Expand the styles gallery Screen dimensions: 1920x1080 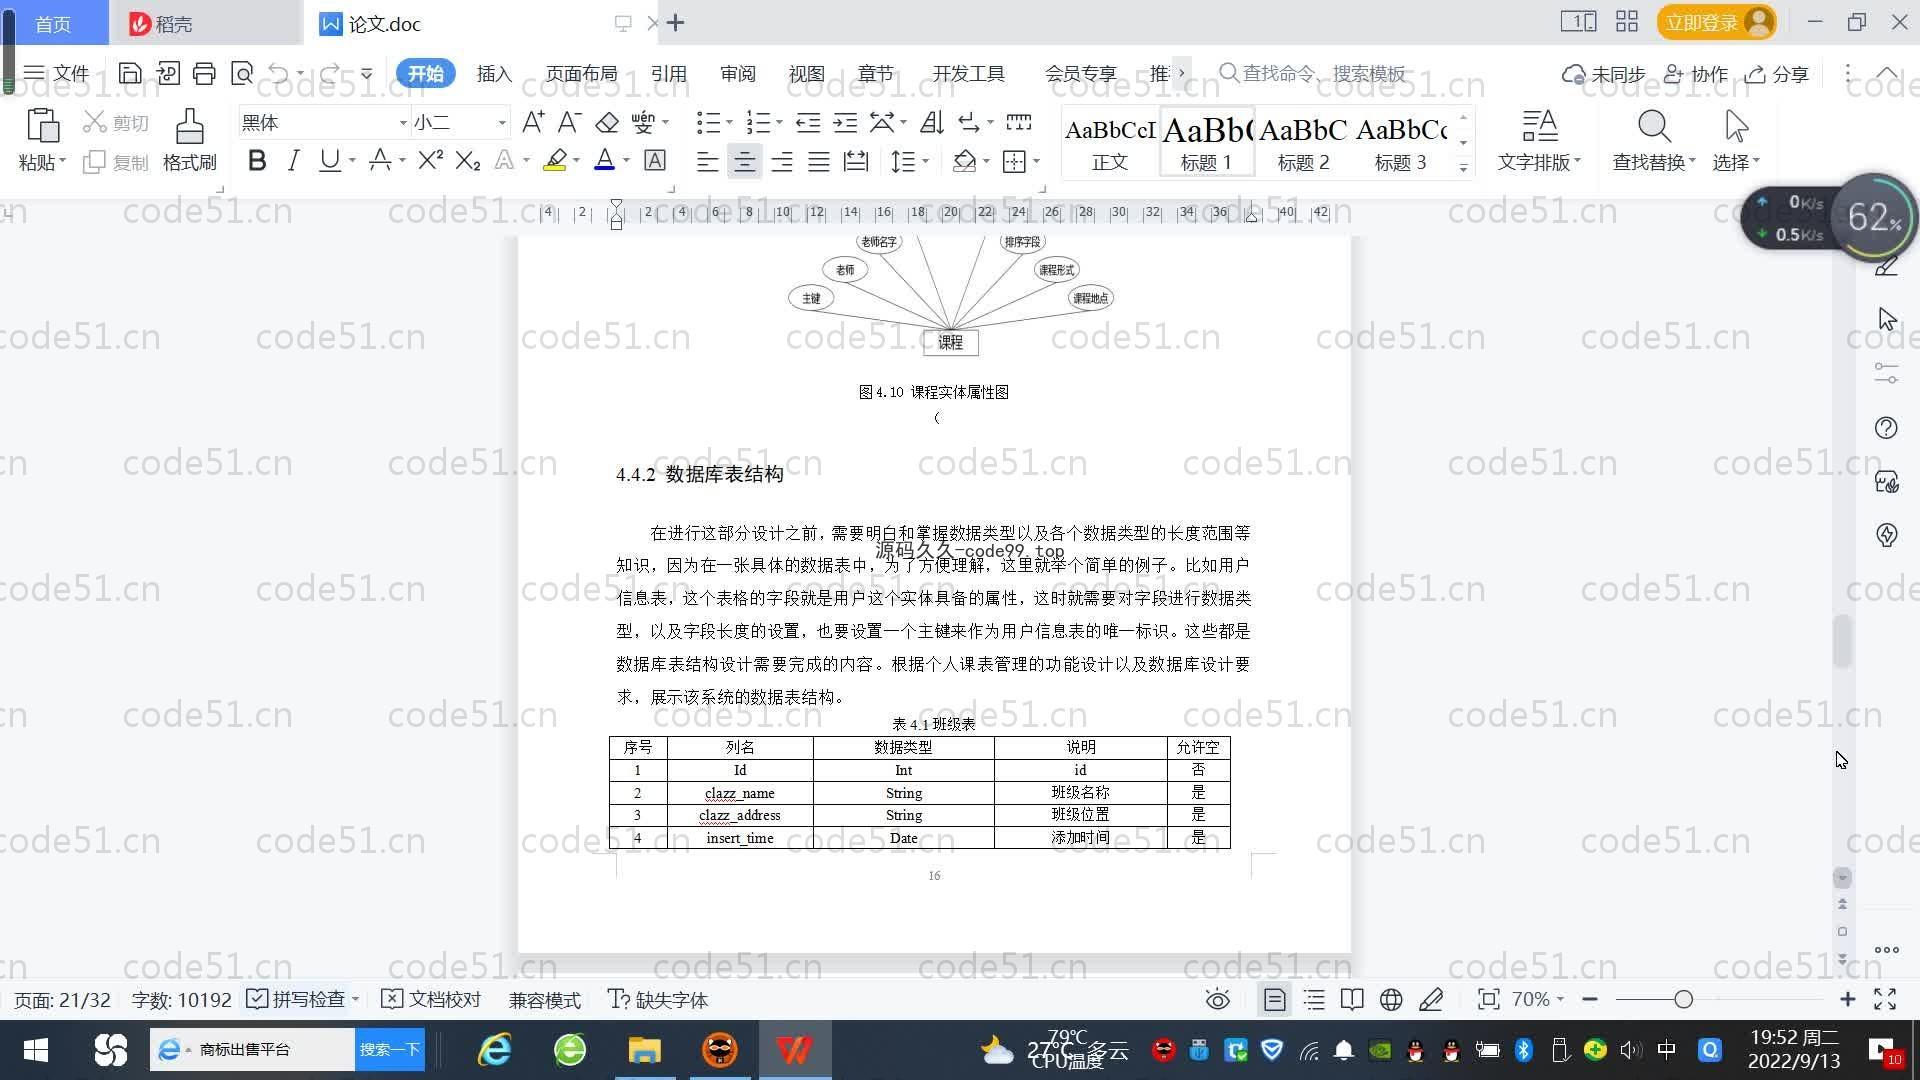point(1463,168)
